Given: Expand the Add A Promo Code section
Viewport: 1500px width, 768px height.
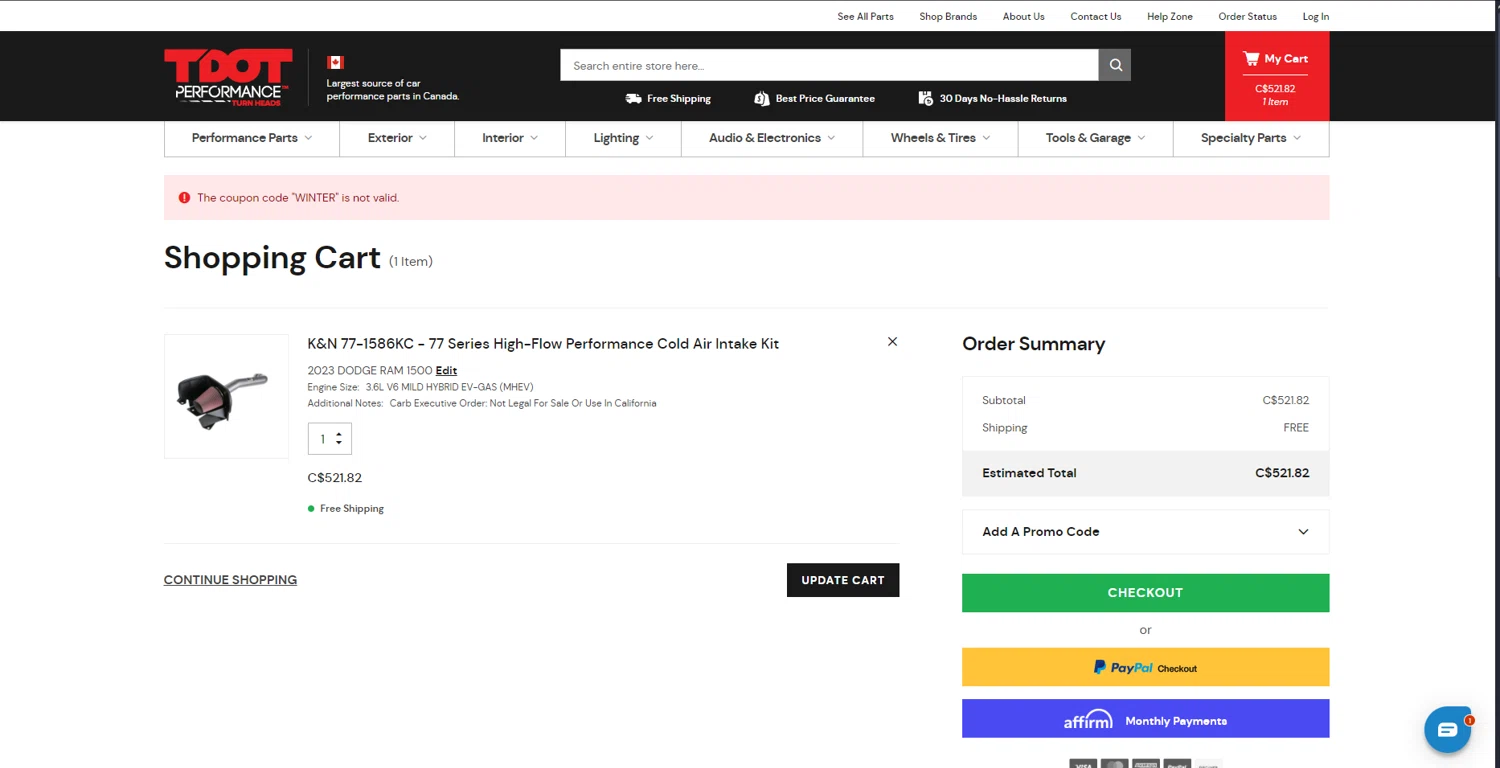Looking at the screenshot, I should pyautogui.click(x=1145, y=532).
